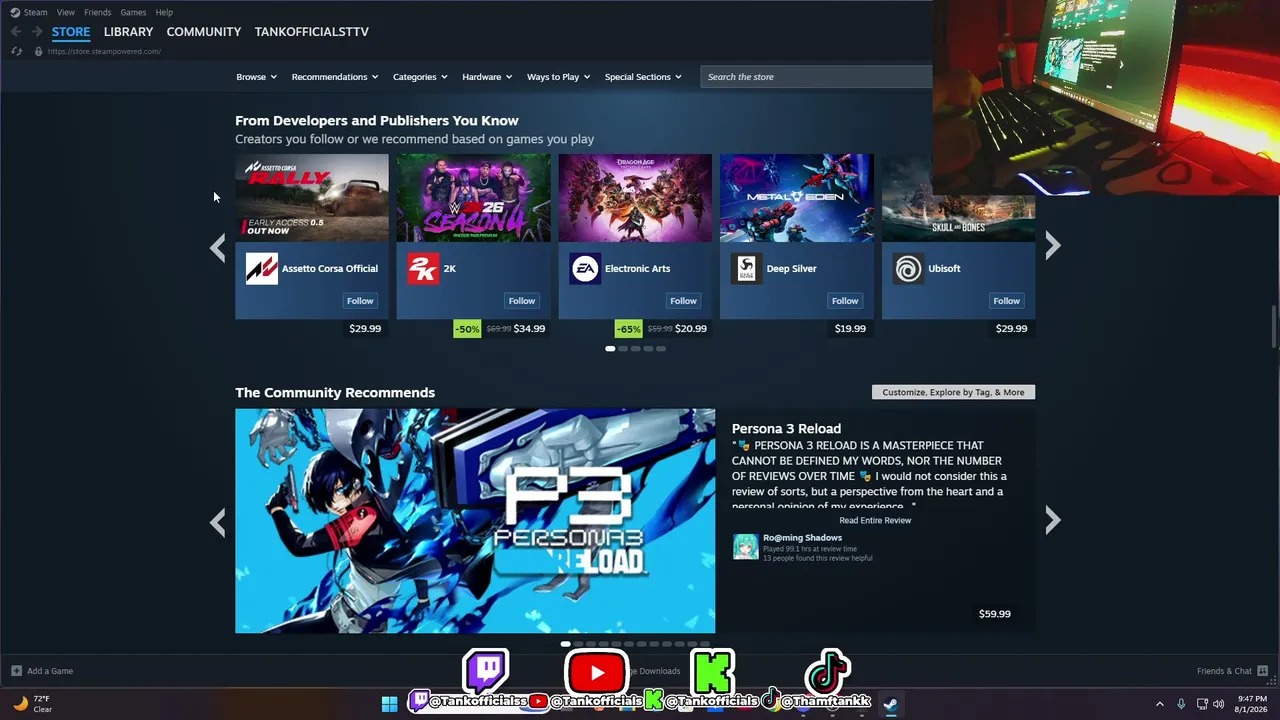The width and height of the screenshot is (1280, 720).
Task: Follow Electronic Arts
Action: point(683,301)
